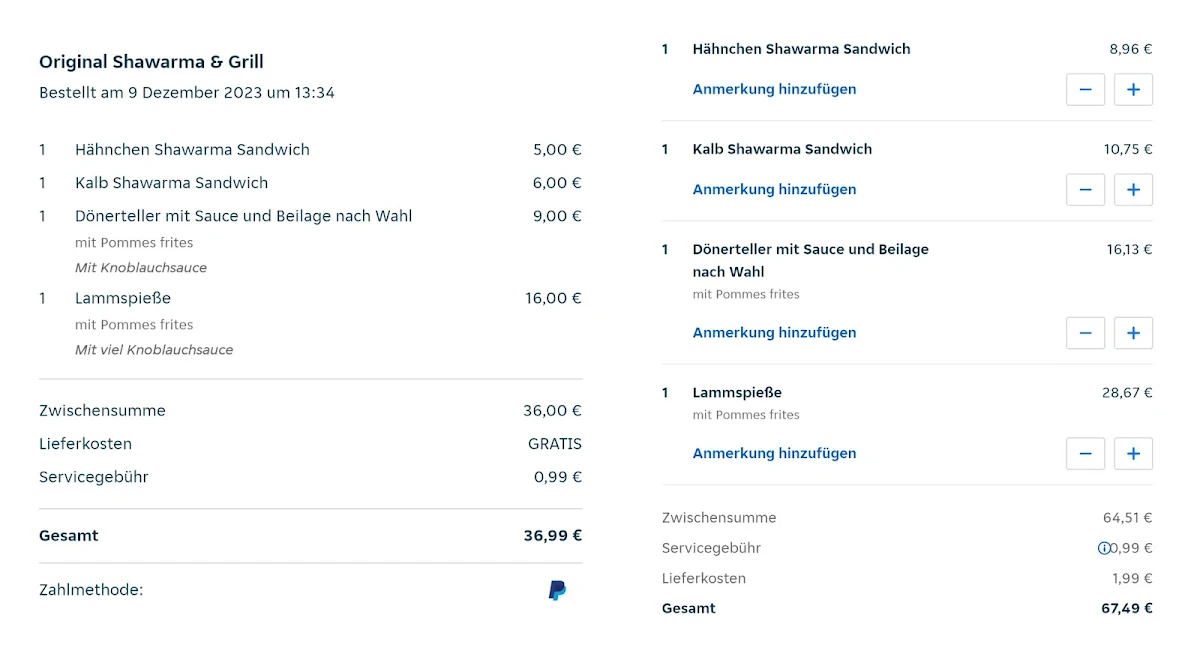
Task: Increase quantity of Hähnchen Shawarma Sandwich in cart
Action: (x=1133, y=89)
